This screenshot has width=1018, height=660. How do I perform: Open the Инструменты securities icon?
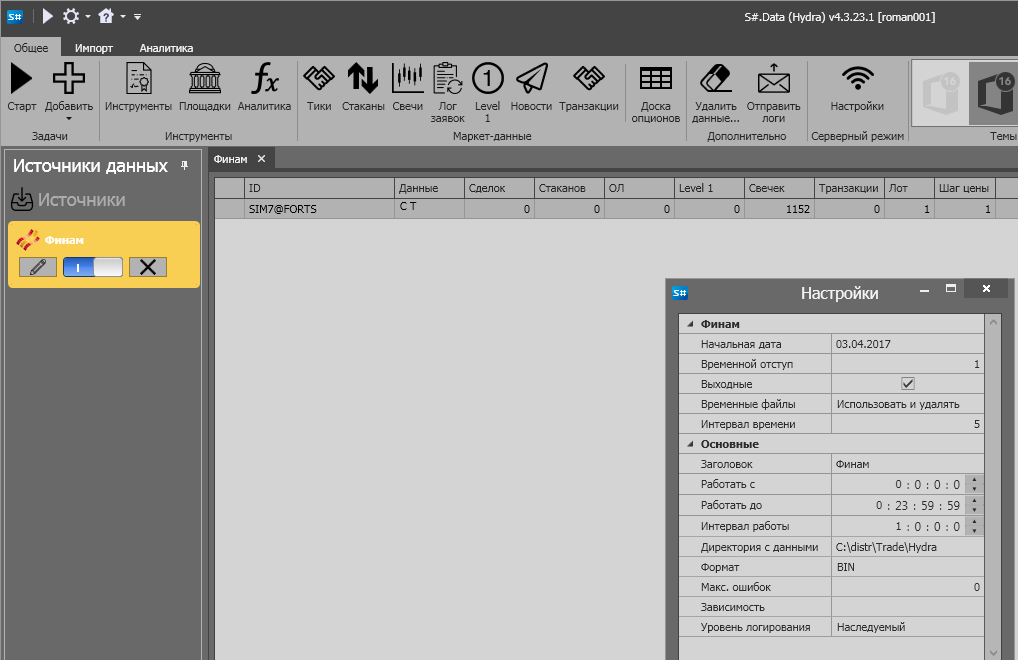point(138,79)
